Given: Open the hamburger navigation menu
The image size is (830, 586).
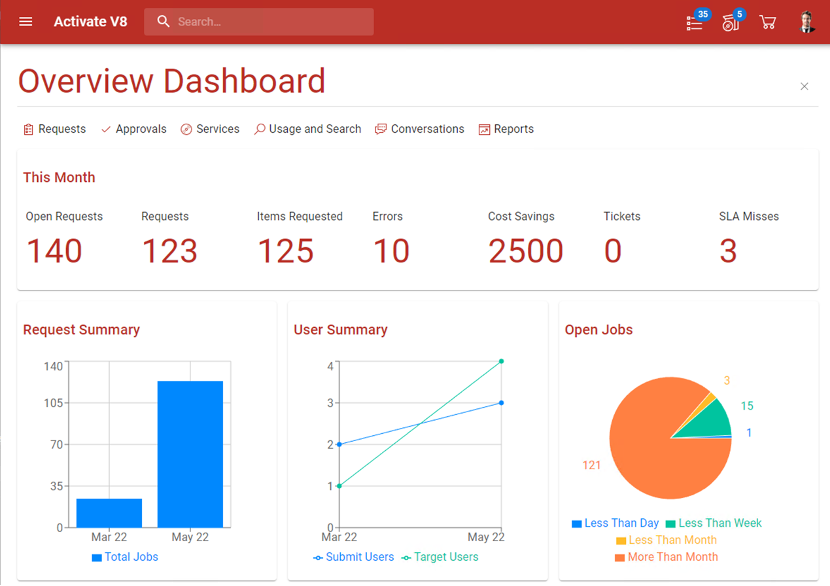Looking at the screenshot, I should [x=25, y=22].
